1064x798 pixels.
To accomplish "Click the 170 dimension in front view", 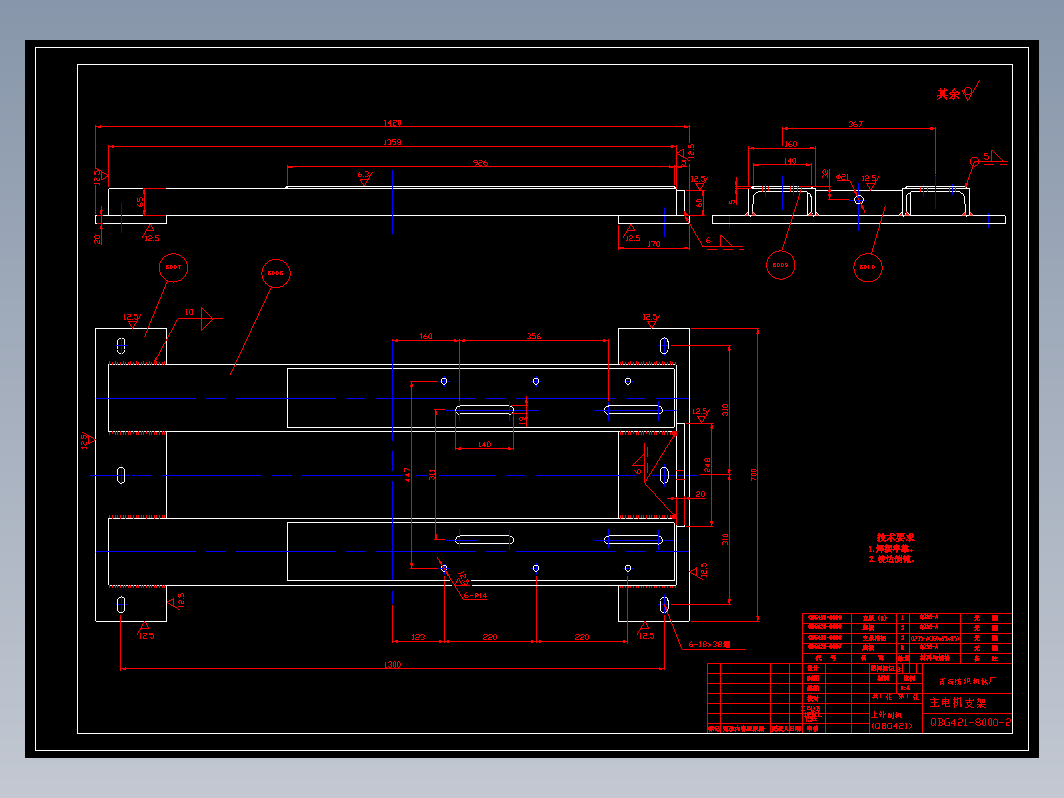I will click(653, 244).
